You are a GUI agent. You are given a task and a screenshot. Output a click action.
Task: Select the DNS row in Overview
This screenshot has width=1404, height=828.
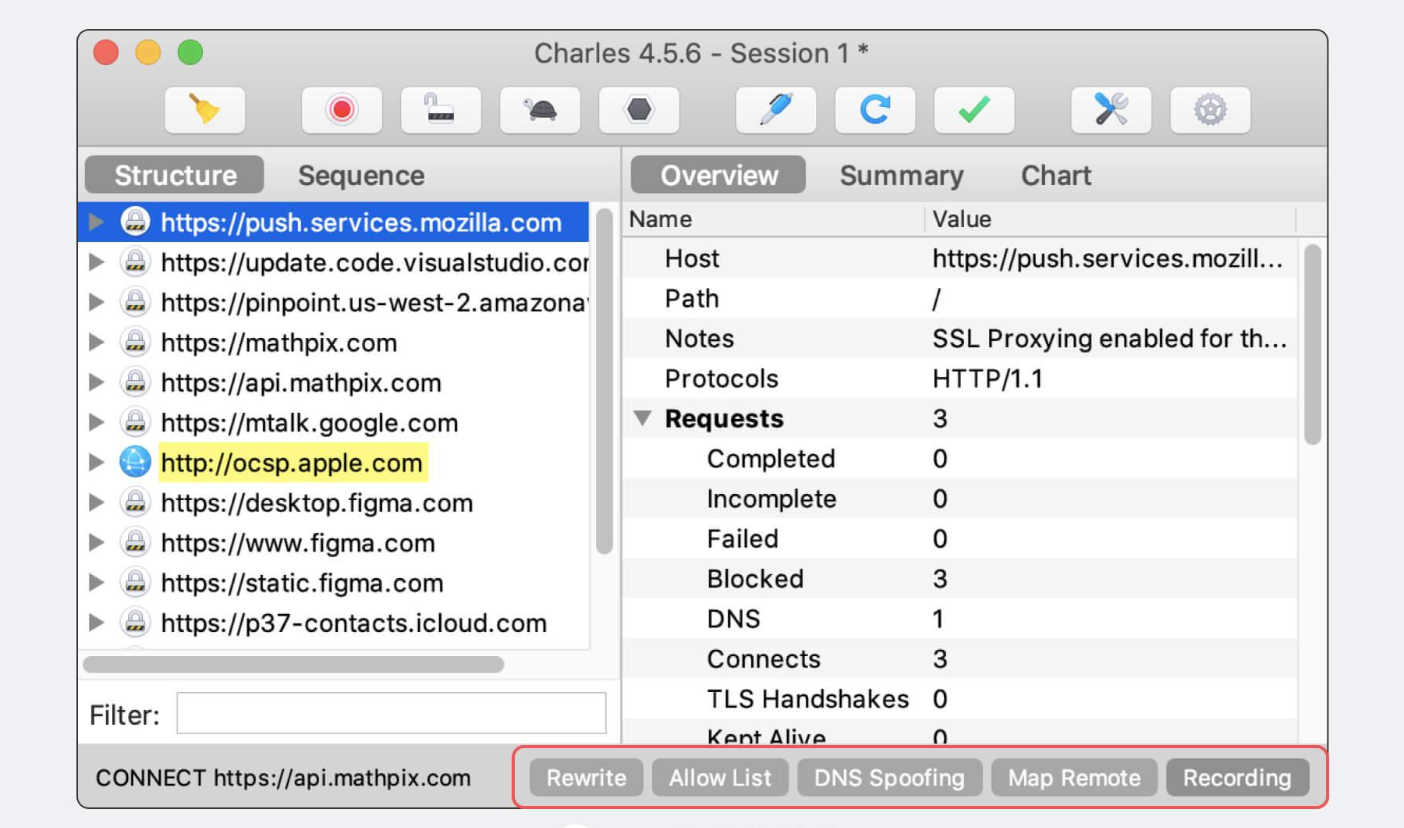(961, 619)
